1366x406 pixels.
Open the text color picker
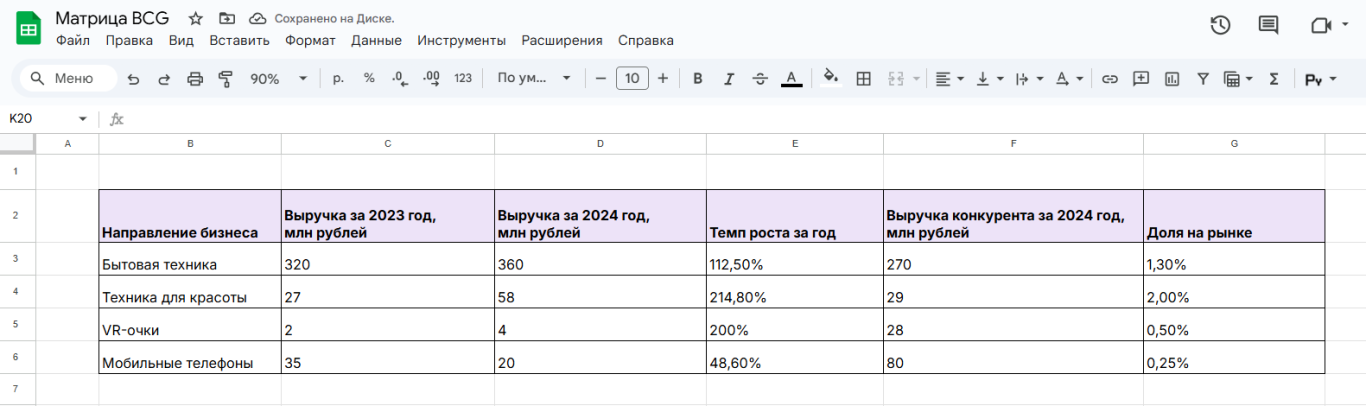click(791, 78)
